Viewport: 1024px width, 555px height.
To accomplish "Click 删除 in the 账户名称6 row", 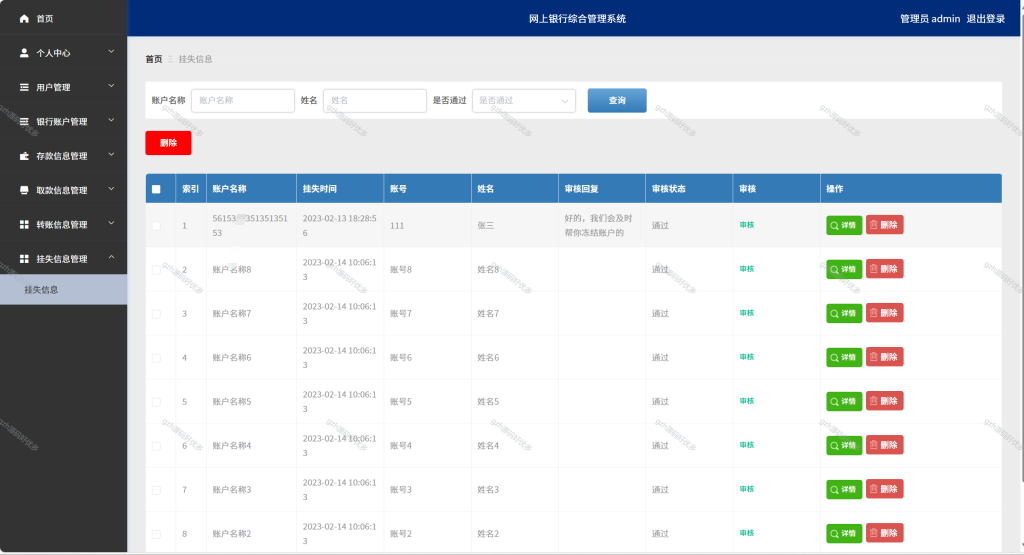I will [x=884, y=357].
